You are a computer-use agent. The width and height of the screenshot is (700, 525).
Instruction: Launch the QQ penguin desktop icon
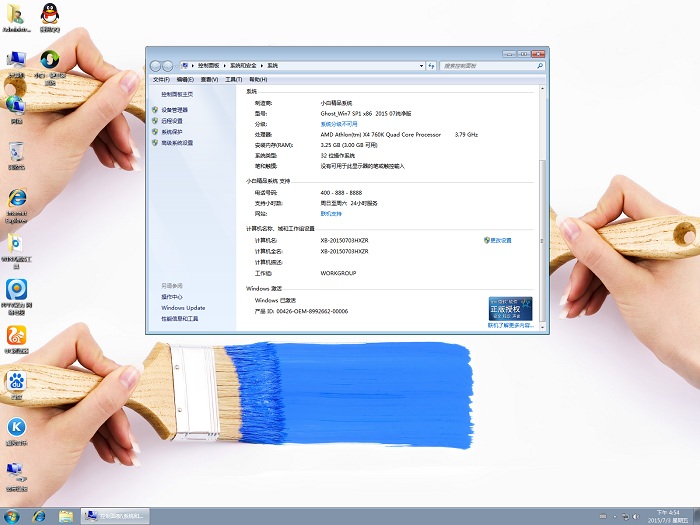coord(50,18)
